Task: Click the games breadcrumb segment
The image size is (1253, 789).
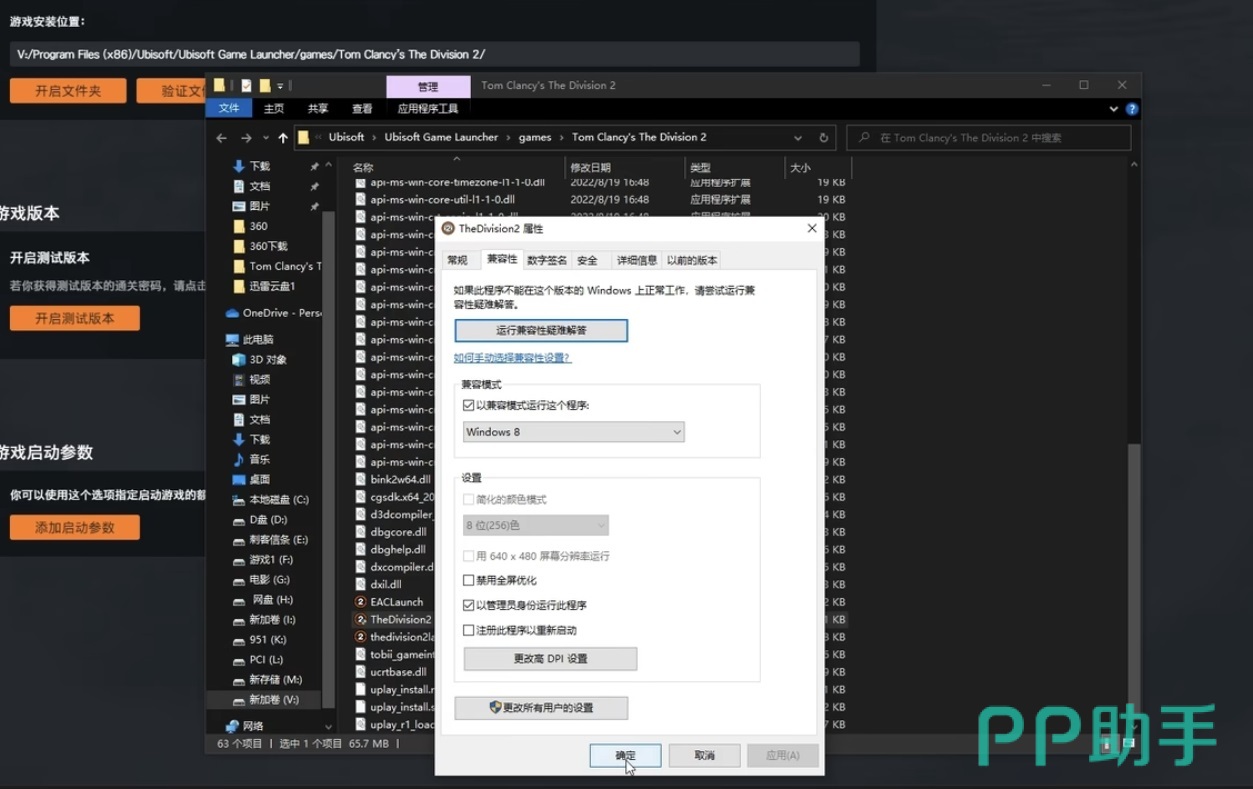Action: point(535,137)
